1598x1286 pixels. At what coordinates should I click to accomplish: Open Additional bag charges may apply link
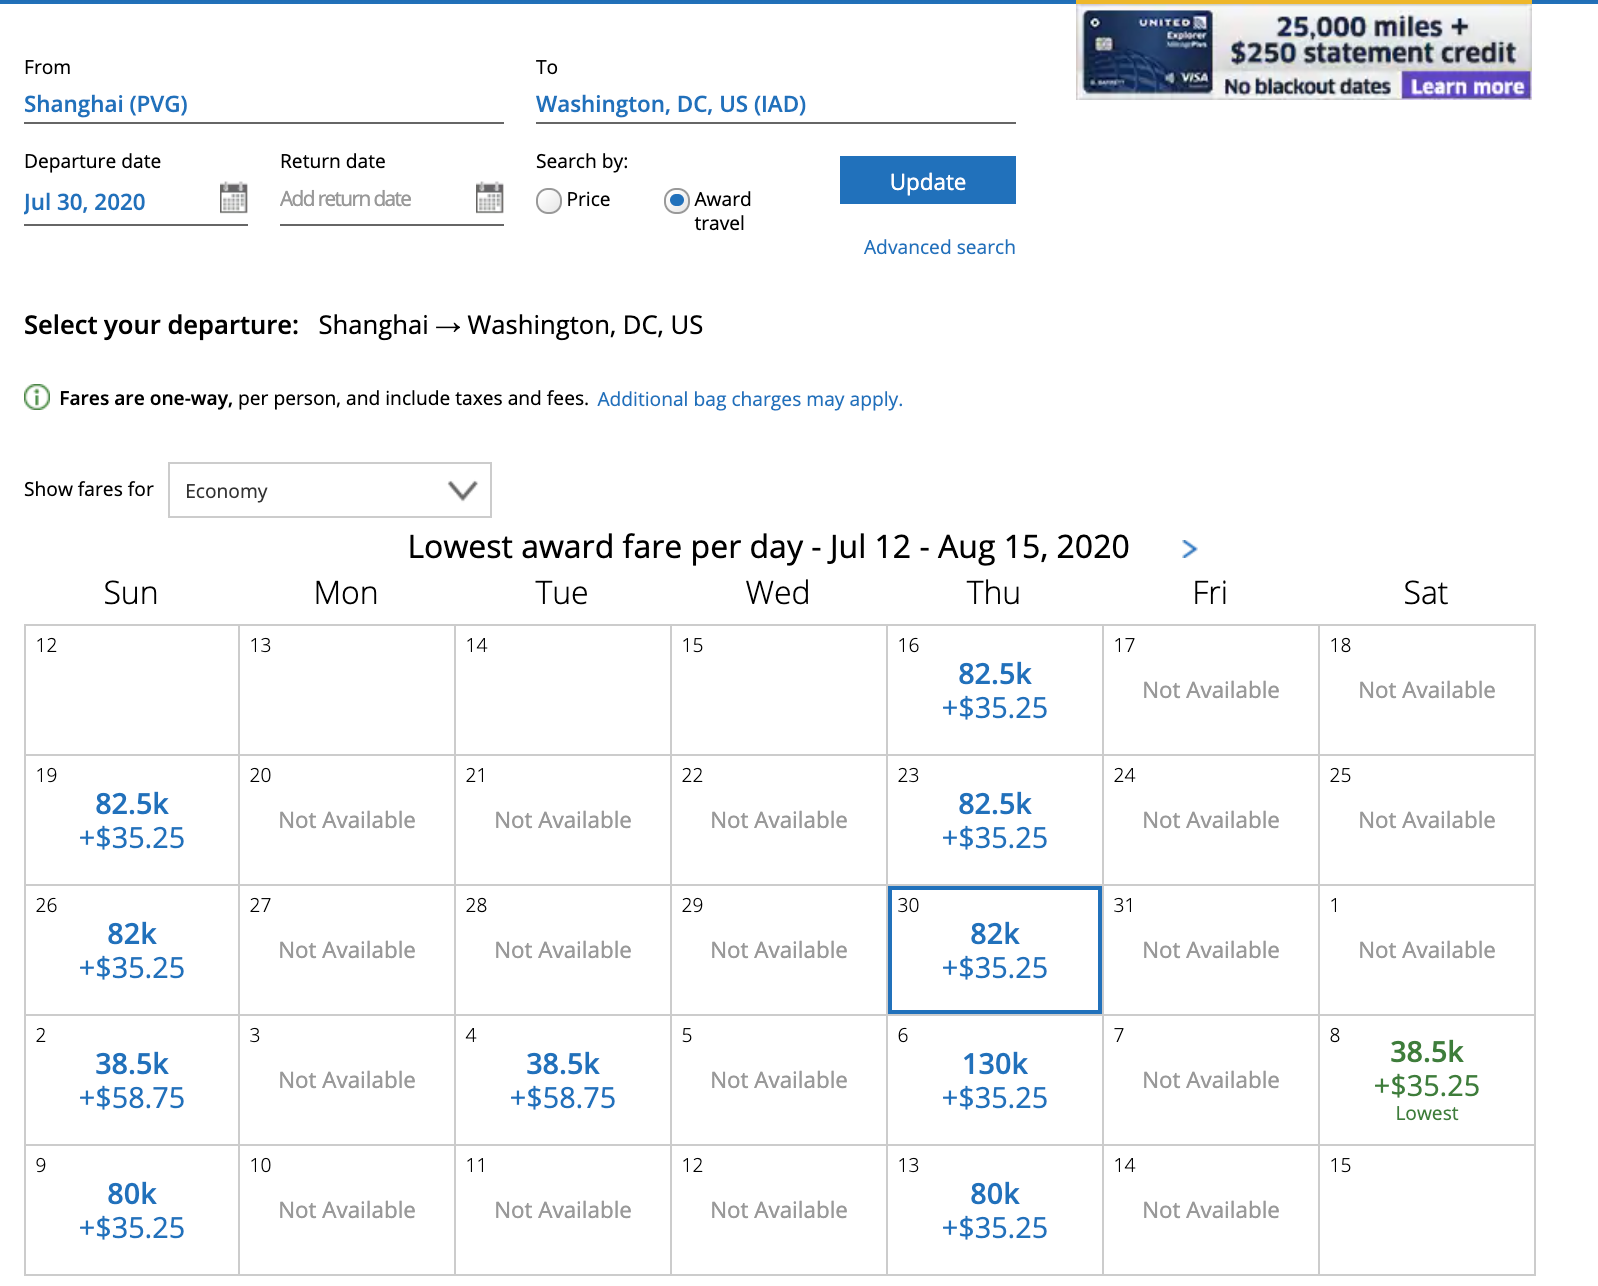[x=749, y=399]
